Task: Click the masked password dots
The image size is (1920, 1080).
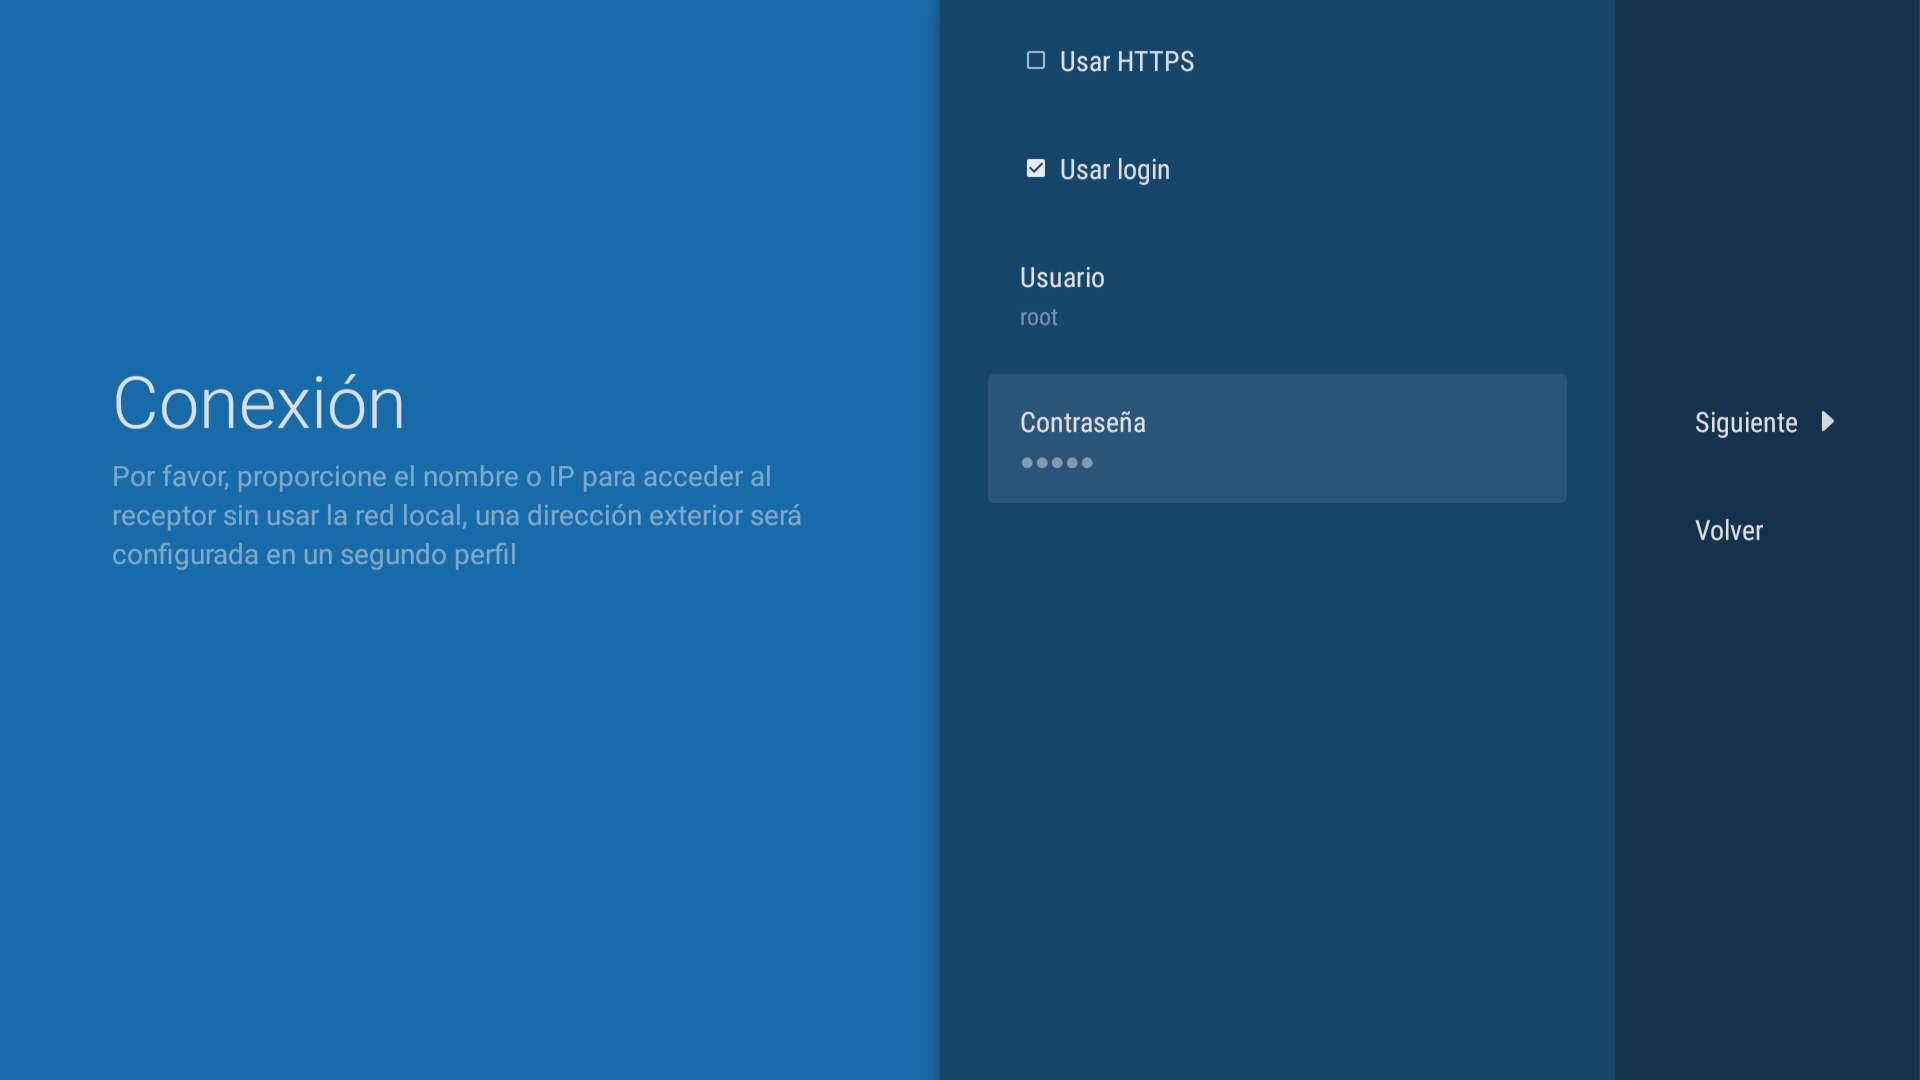Action: tap(1057, 463)
